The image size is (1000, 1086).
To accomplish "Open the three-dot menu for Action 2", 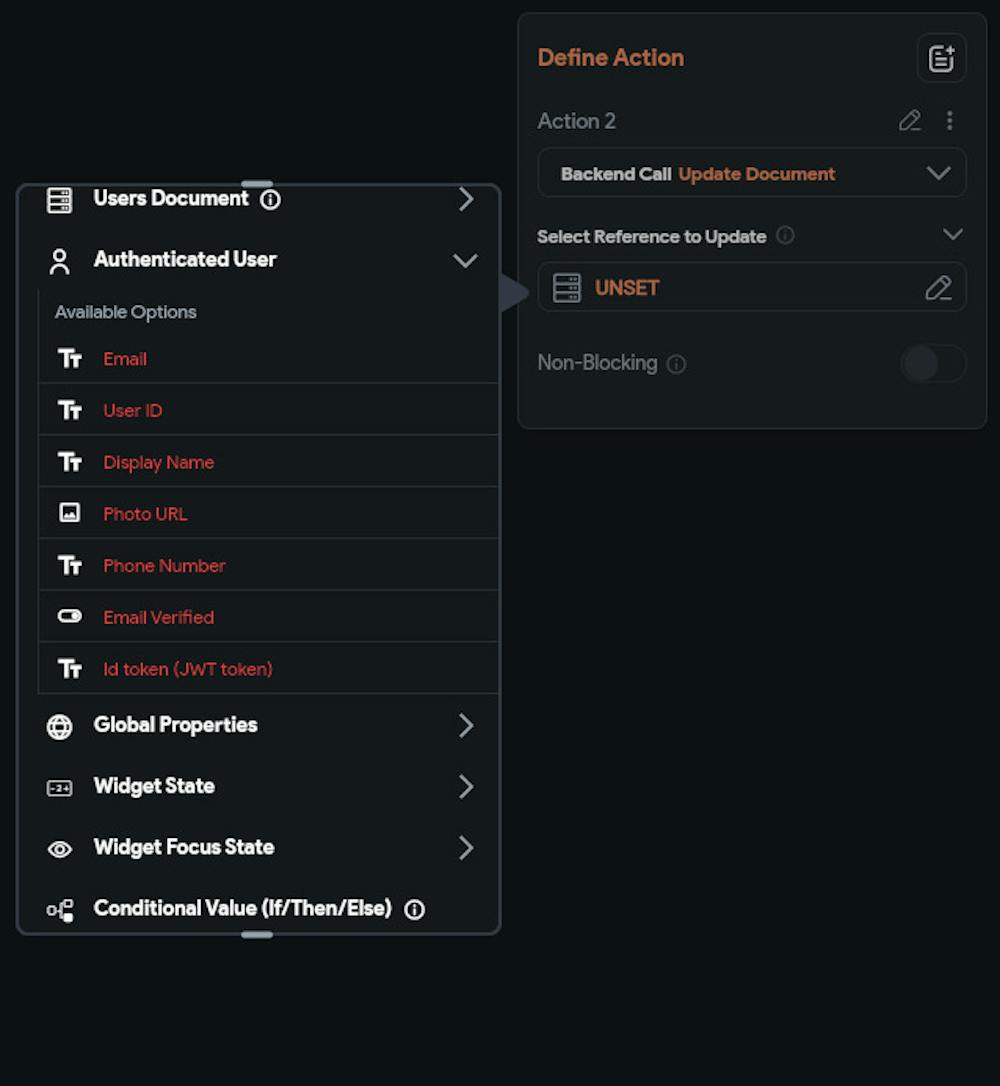I will pos(949,121).
